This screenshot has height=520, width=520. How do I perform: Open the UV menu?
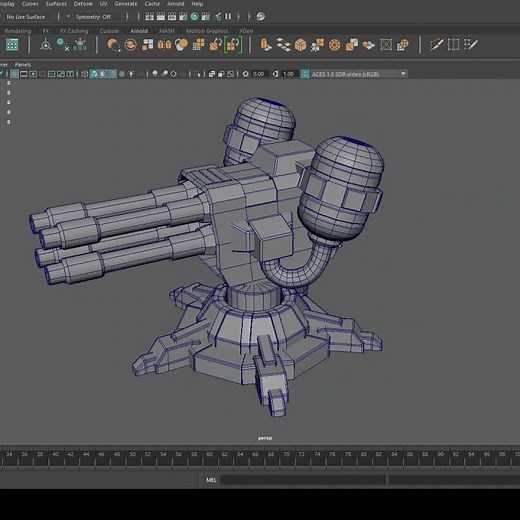[x=103, y=4]
